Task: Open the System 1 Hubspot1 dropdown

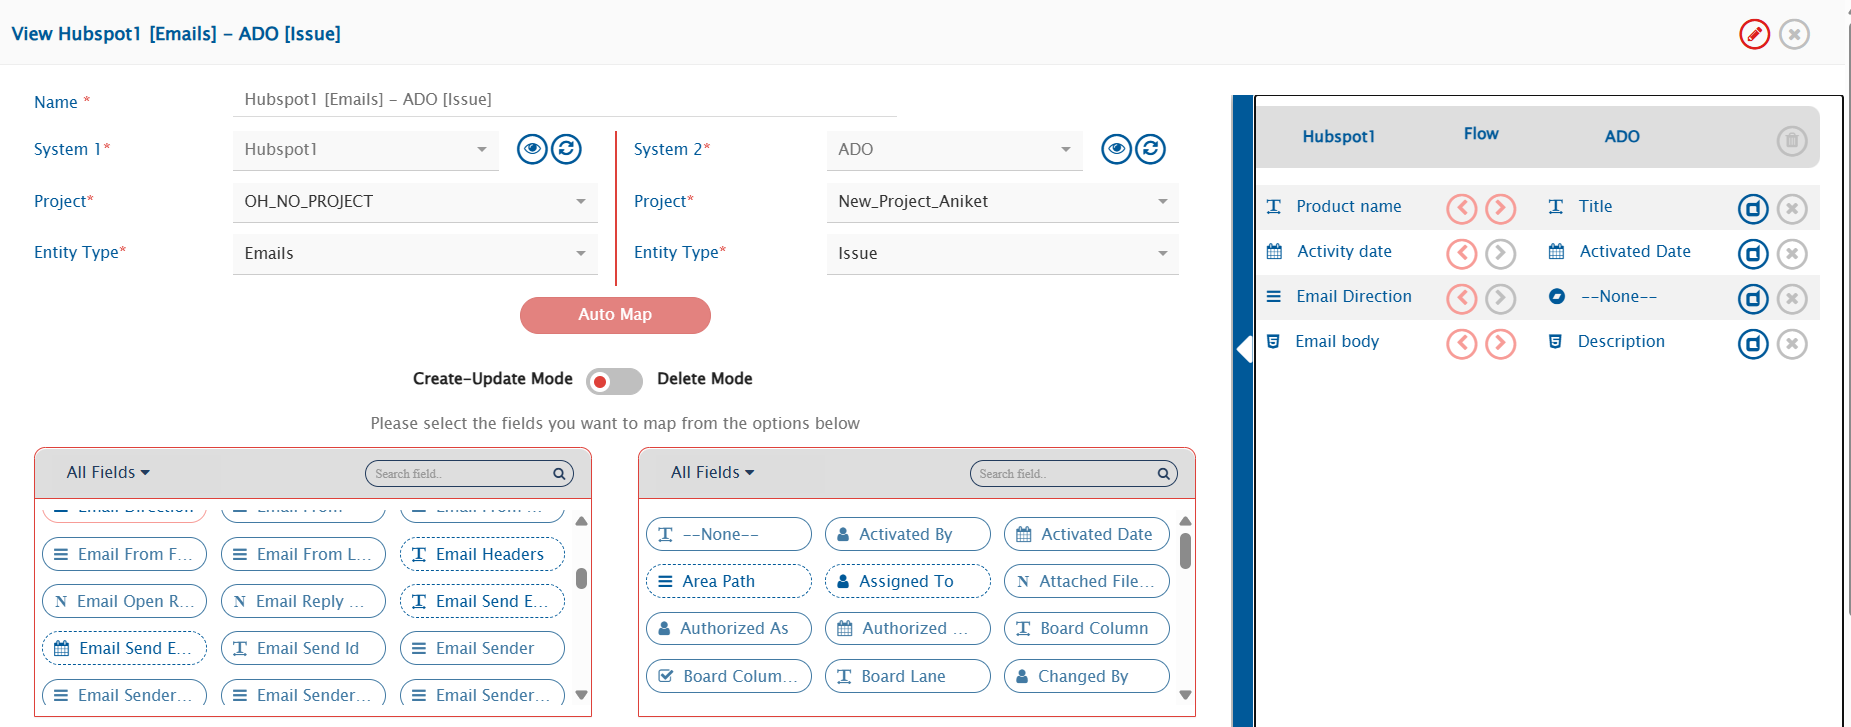Action: (365, 150)
